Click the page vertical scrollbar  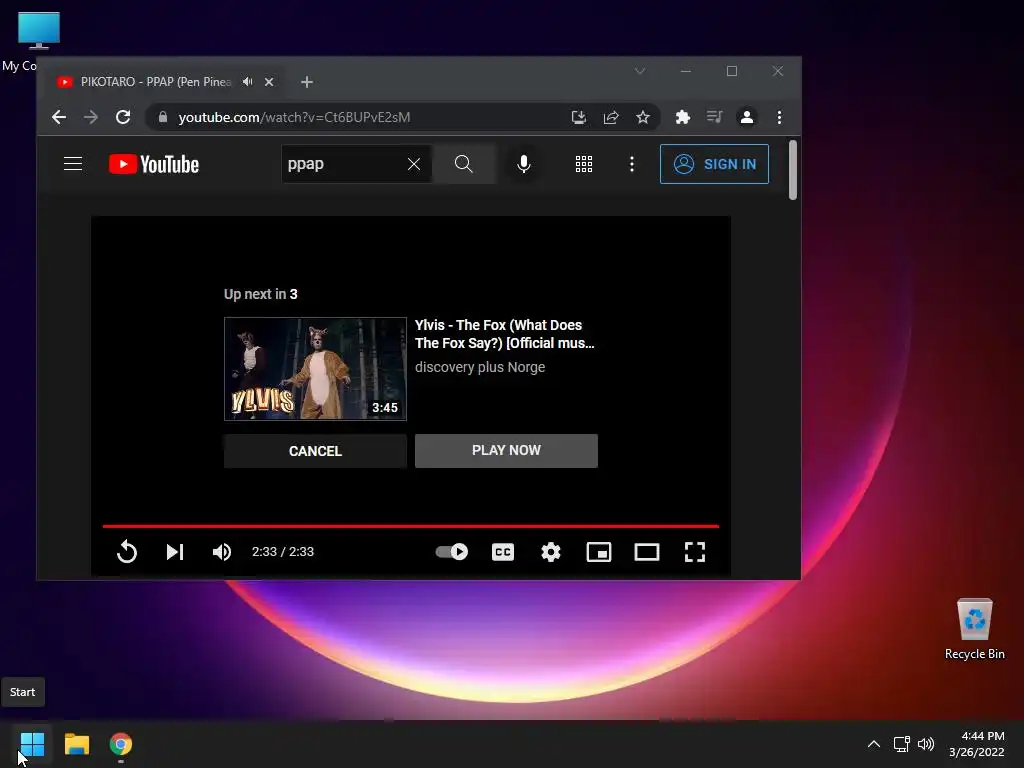point(793,170)
